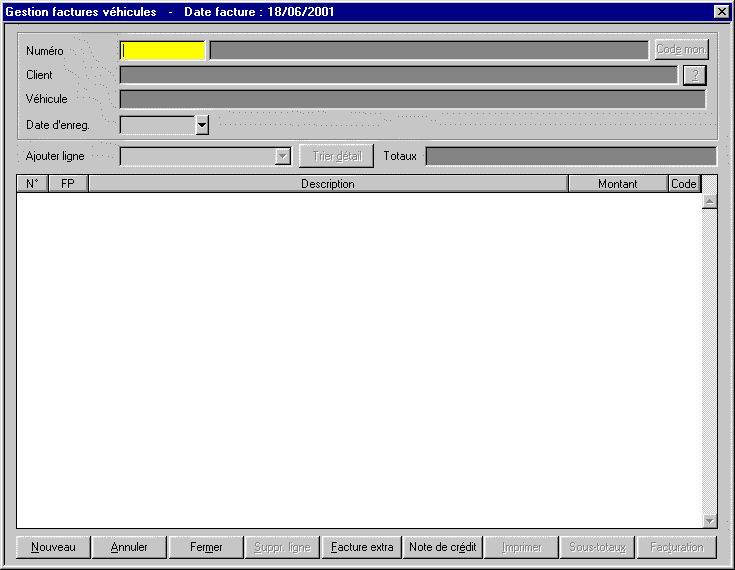Click the list scrollbar up arrow

tap(710, 202)
